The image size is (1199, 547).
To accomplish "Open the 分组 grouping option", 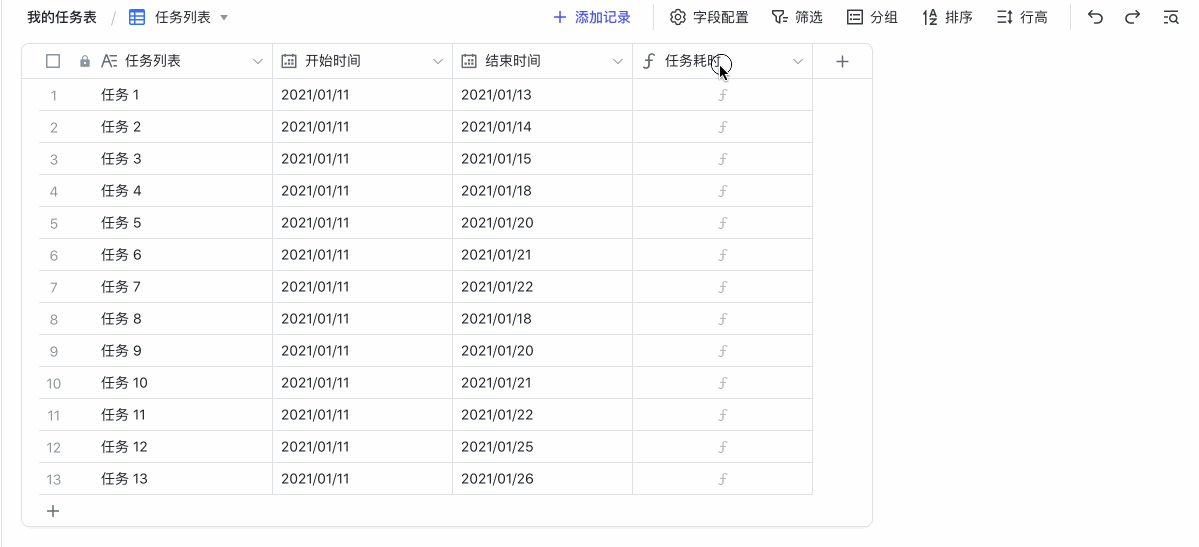I will 872,17.
